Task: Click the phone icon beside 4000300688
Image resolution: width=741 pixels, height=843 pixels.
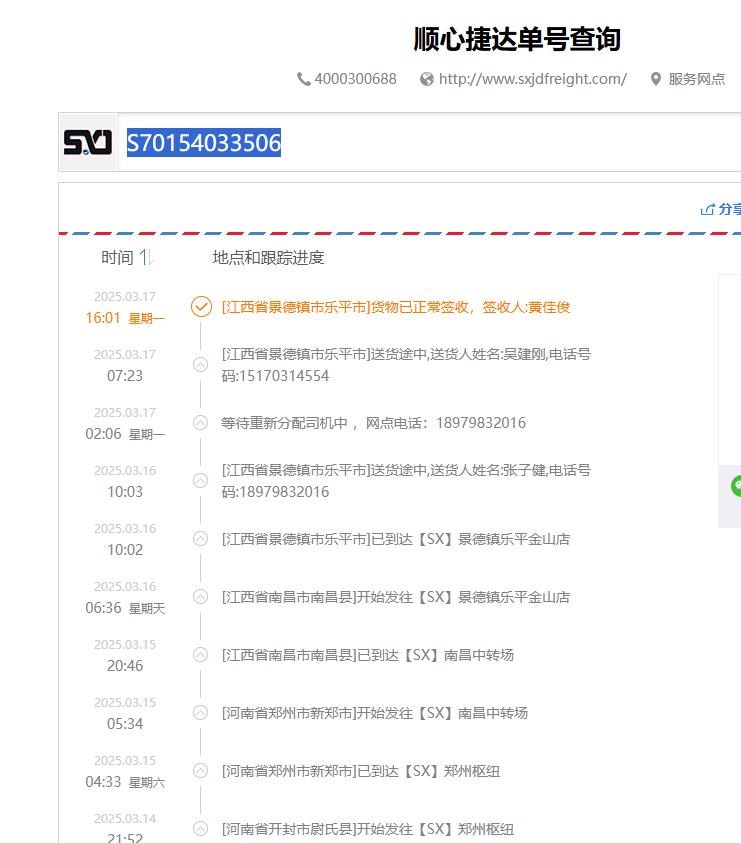Action: (x=303, y=79)
